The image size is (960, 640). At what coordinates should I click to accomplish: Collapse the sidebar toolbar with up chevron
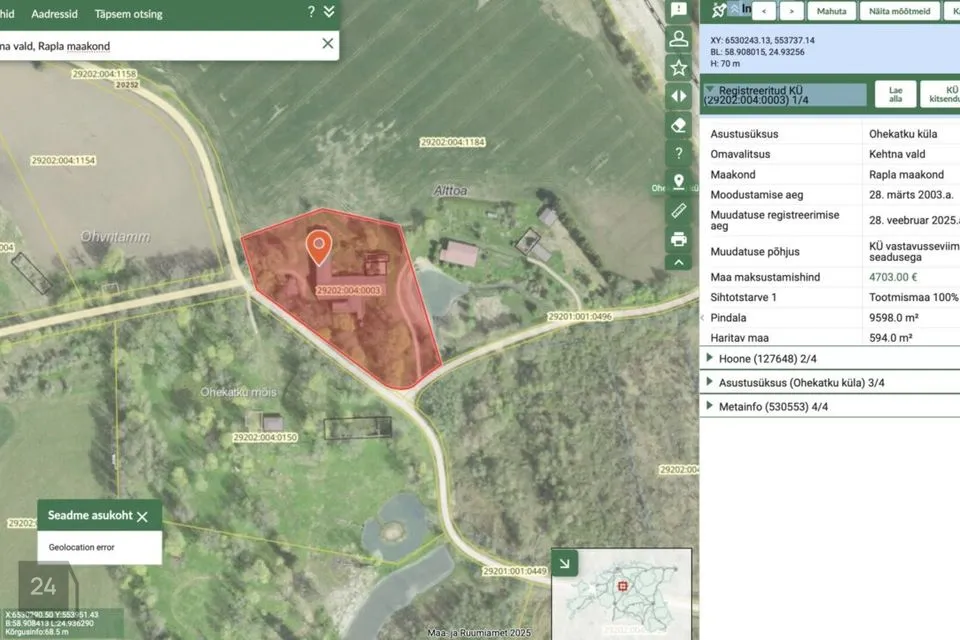pyautogui.click(x=679, y=263)
